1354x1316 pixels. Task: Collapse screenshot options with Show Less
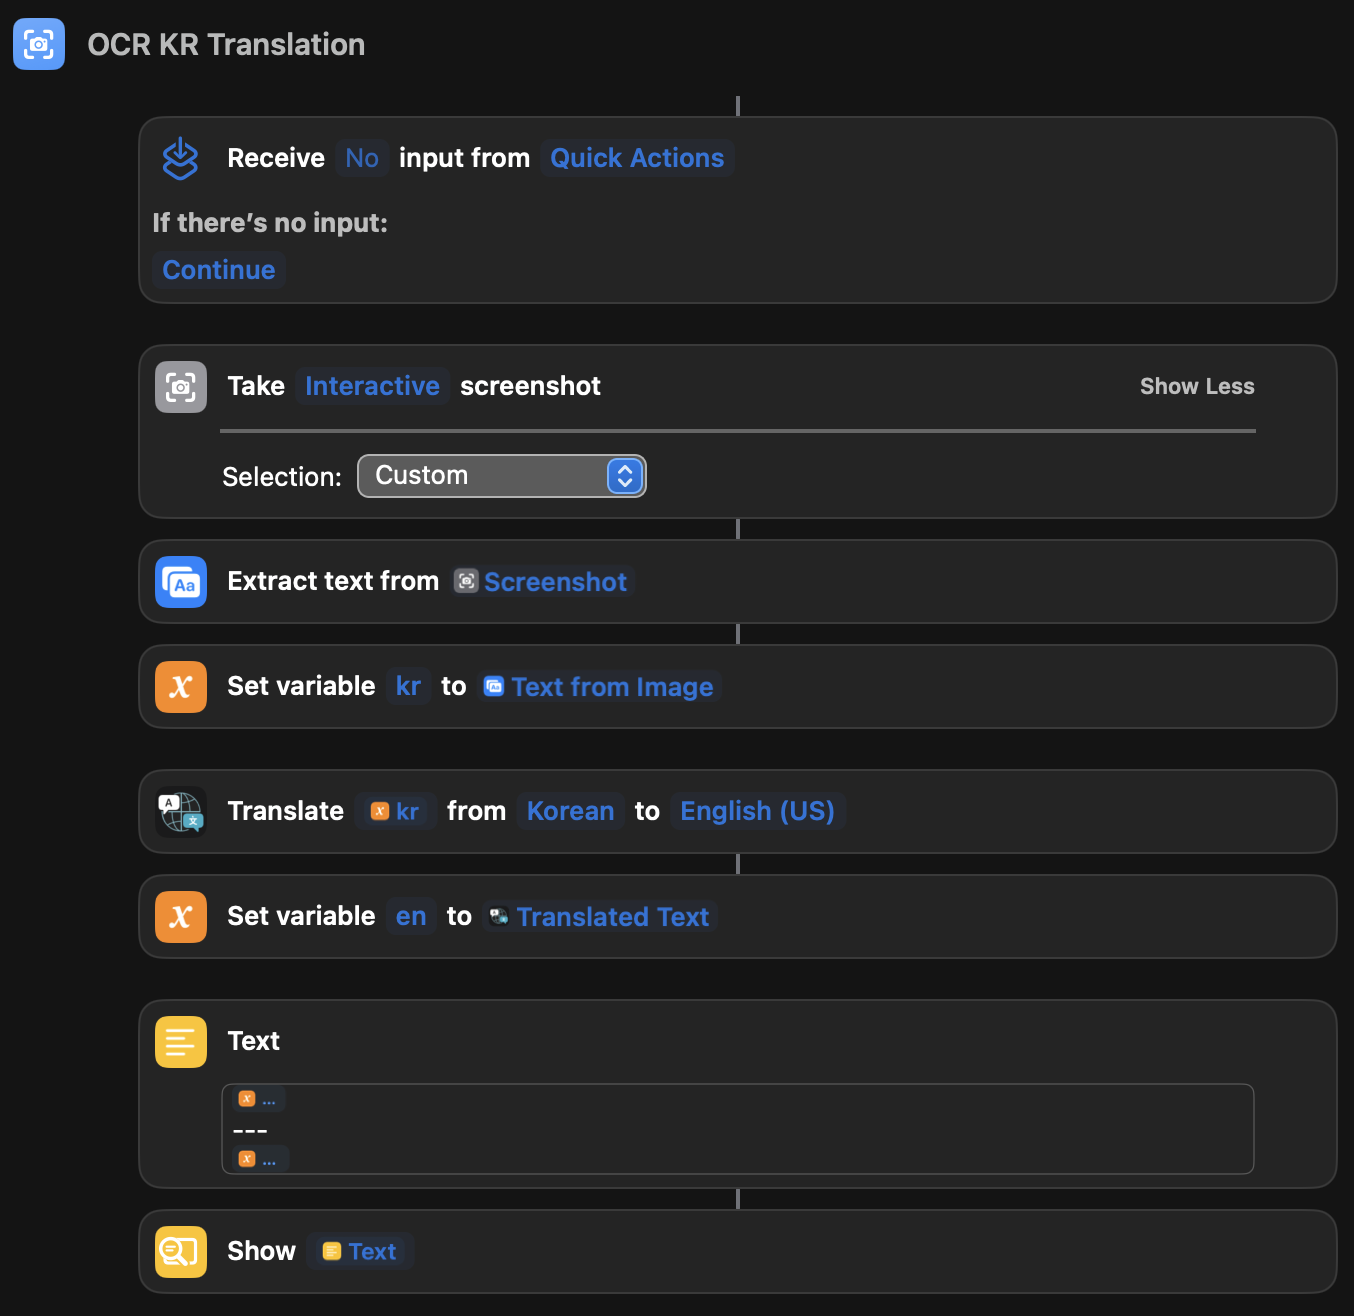[x=1196, y=386]
